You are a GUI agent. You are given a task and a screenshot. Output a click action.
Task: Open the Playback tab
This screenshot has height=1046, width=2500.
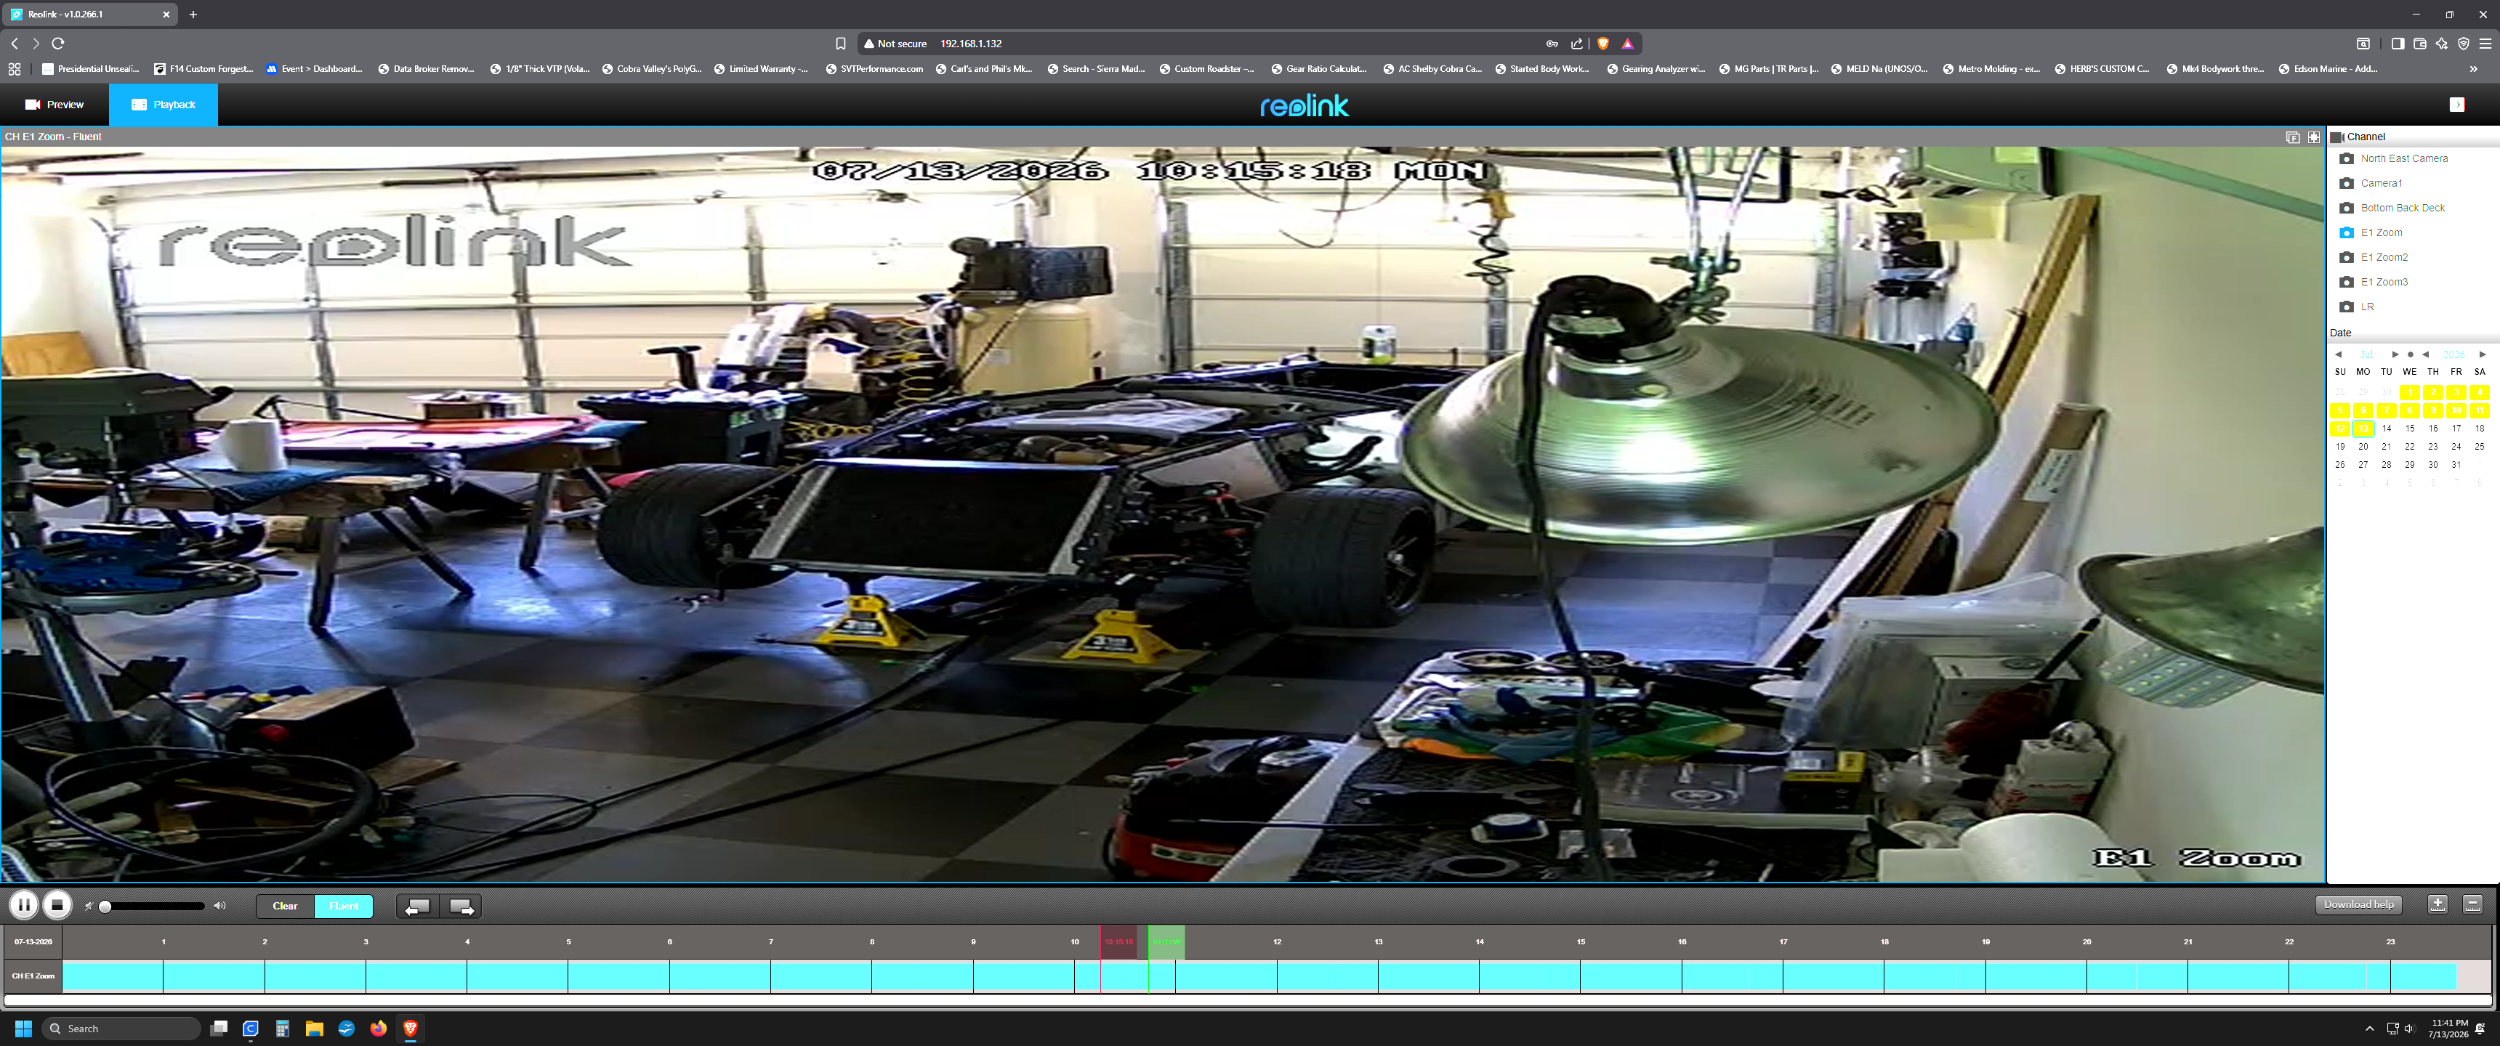(163, 104)
